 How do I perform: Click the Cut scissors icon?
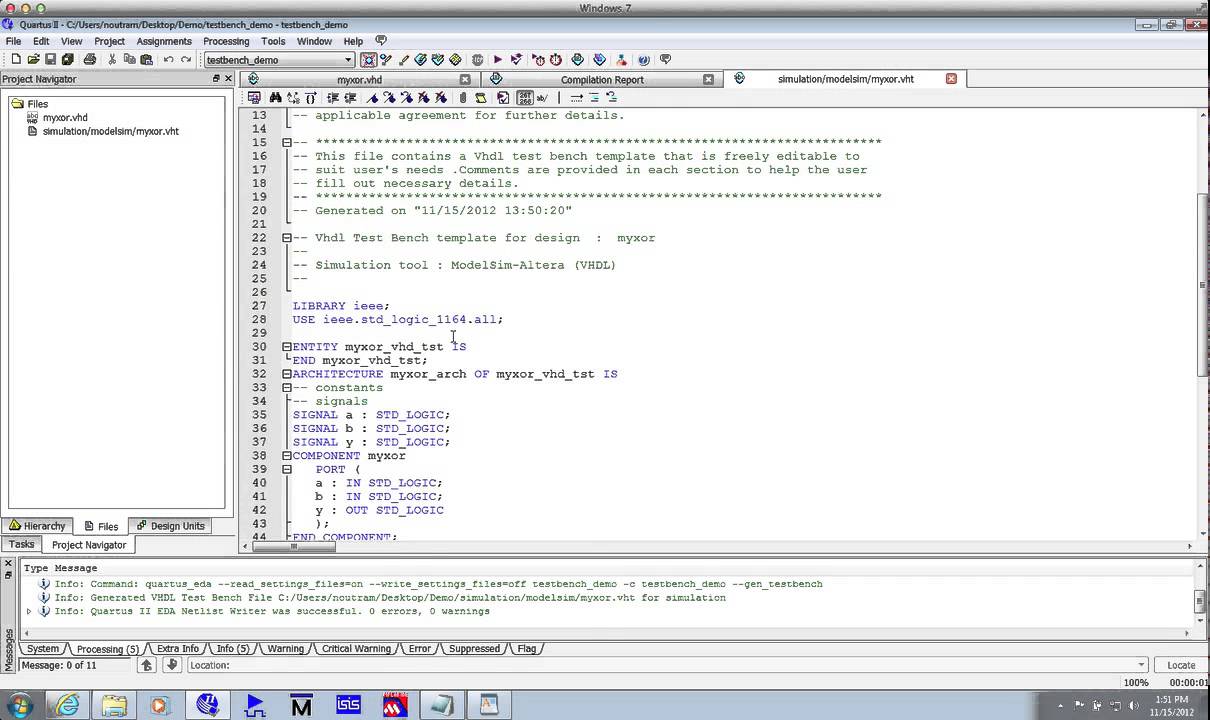click(x=112, y=60)
